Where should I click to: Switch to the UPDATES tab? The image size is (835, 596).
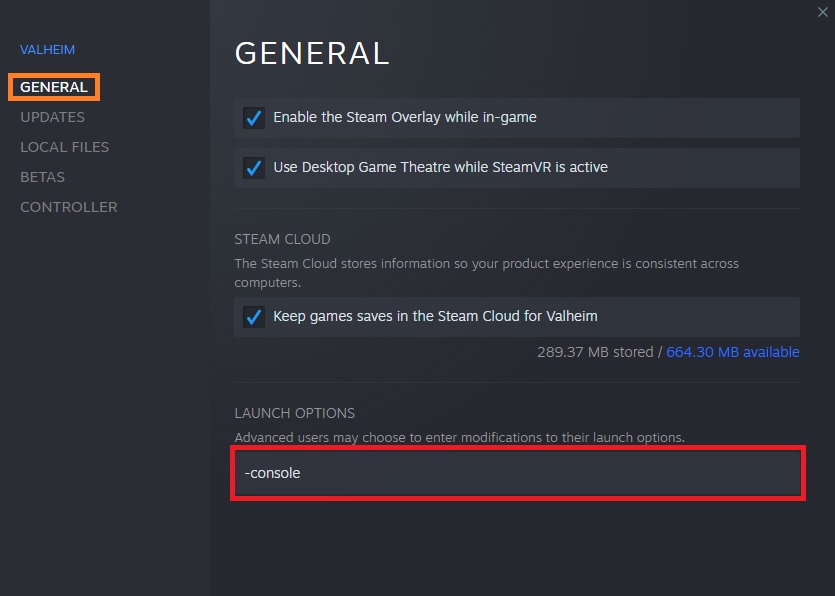click(52, 117)
